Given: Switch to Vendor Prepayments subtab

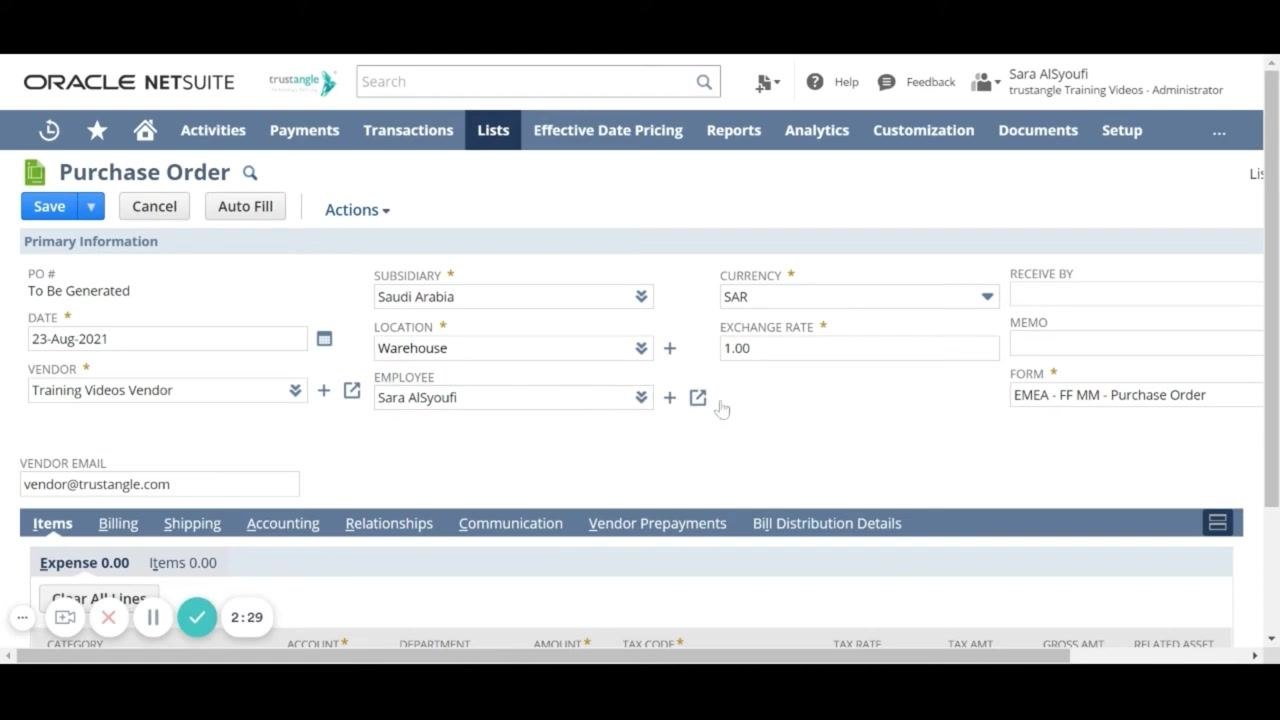Looking at the screenshot, I should [x=657, y=524].
